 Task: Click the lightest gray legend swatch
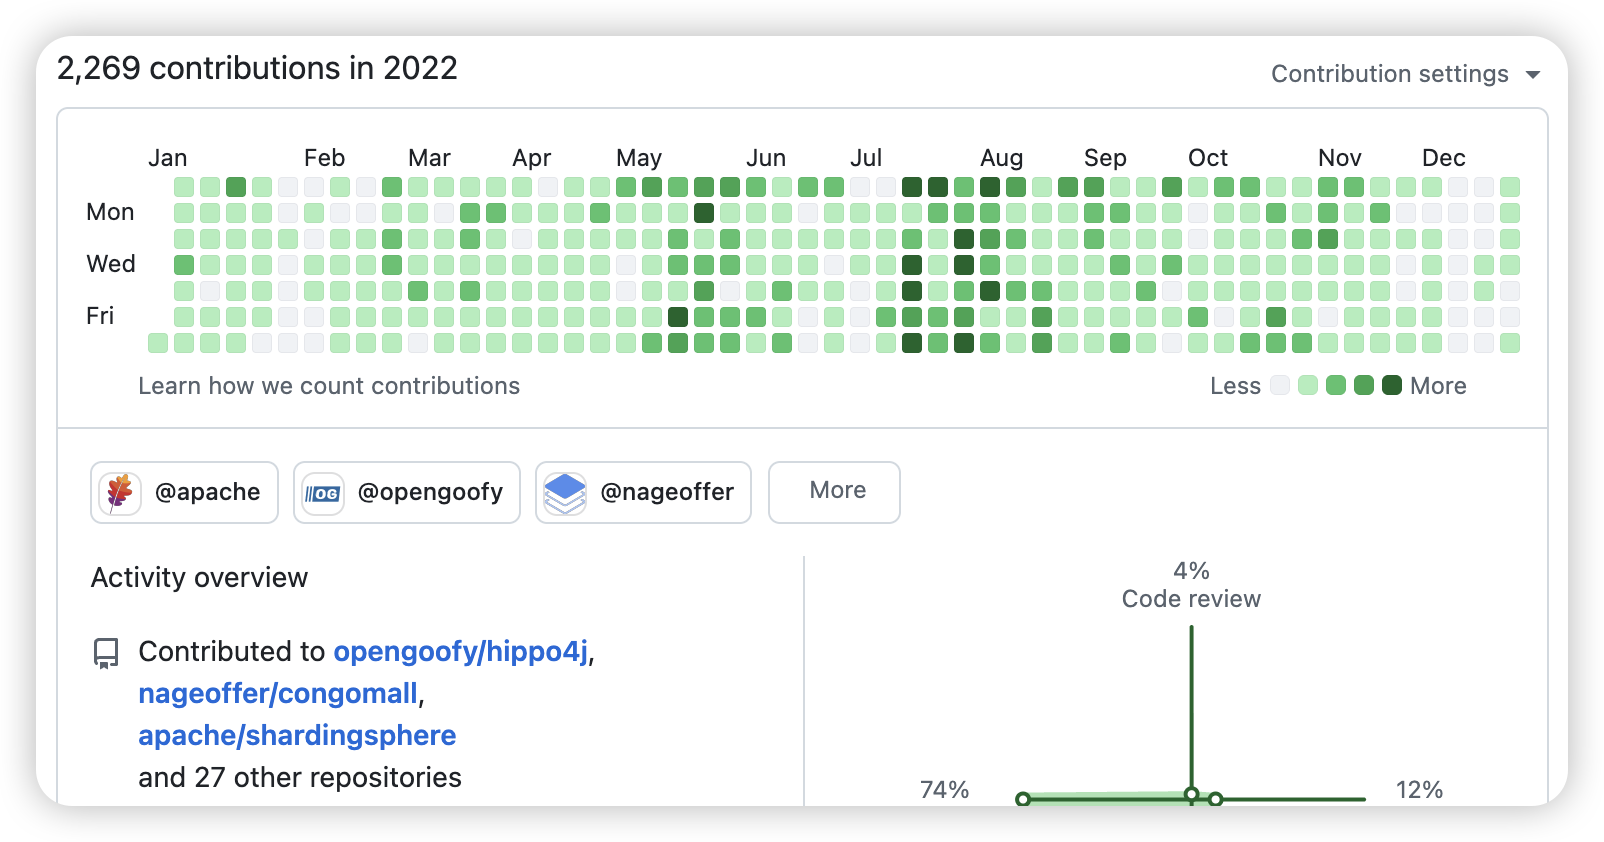(x=1279, y=386)
